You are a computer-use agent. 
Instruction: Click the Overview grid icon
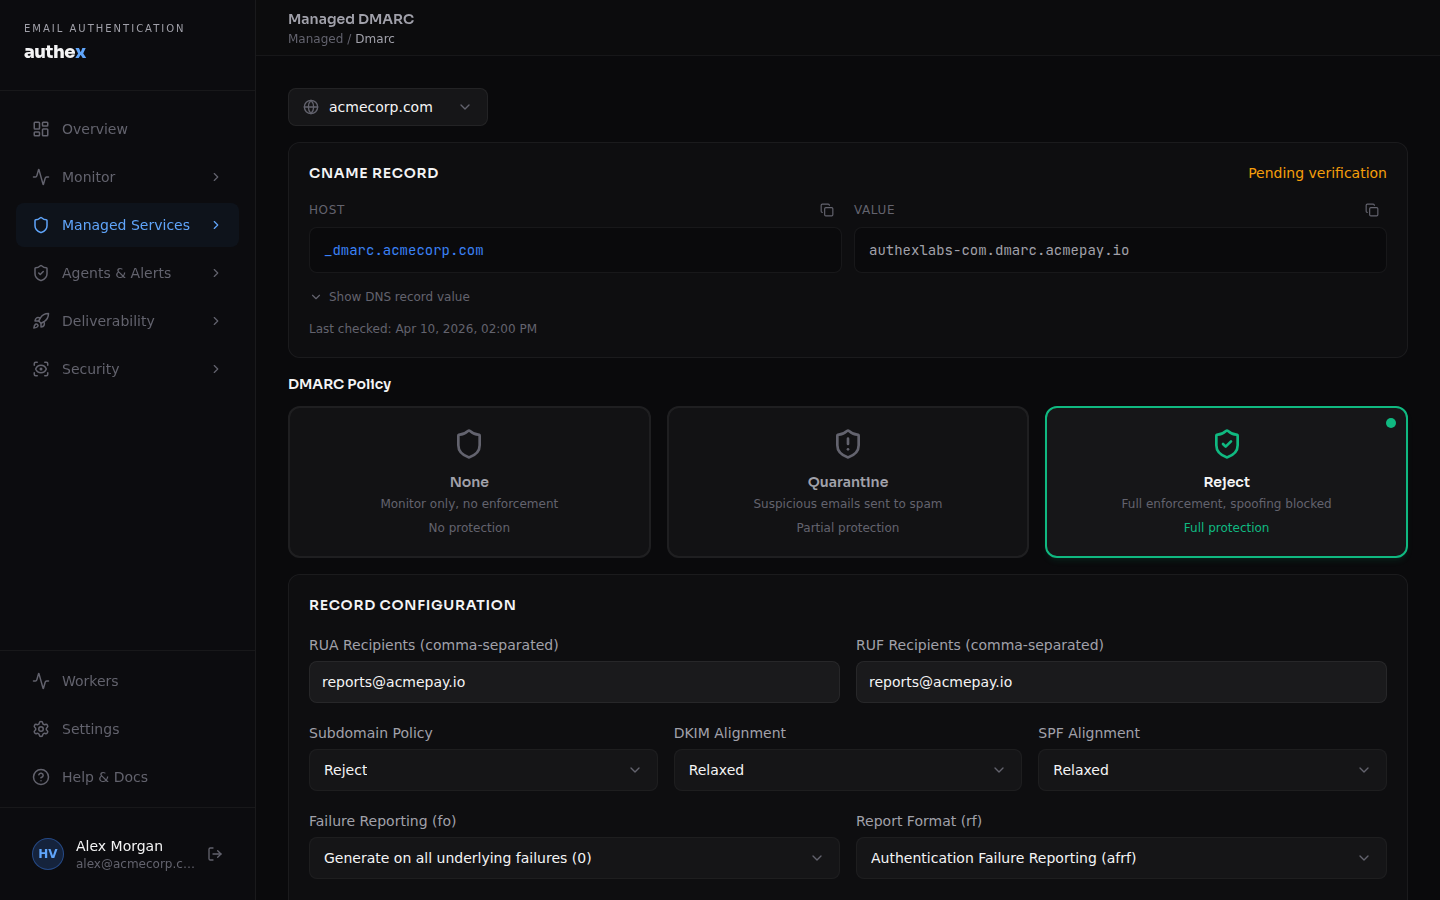tap(41, 129)
